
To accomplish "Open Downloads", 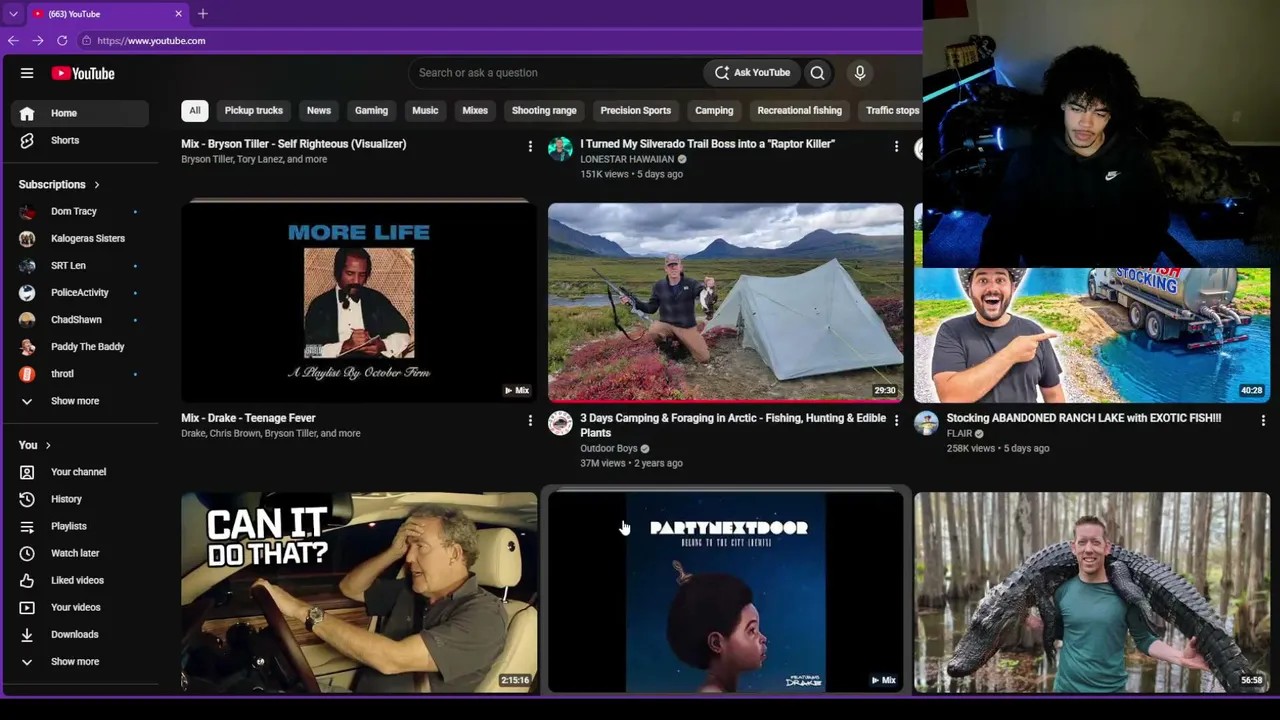I will pyautogui.click(x=80, y=634).
